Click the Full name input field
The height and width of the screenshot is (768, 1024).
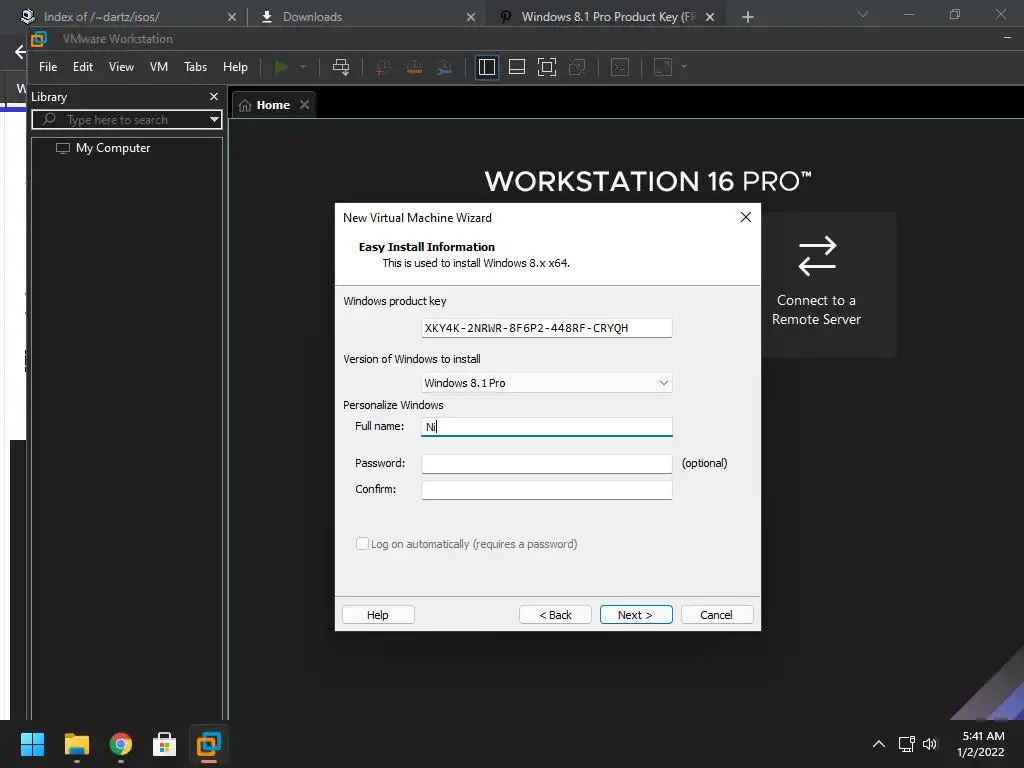pyautogui.click(x=547, y=426)
